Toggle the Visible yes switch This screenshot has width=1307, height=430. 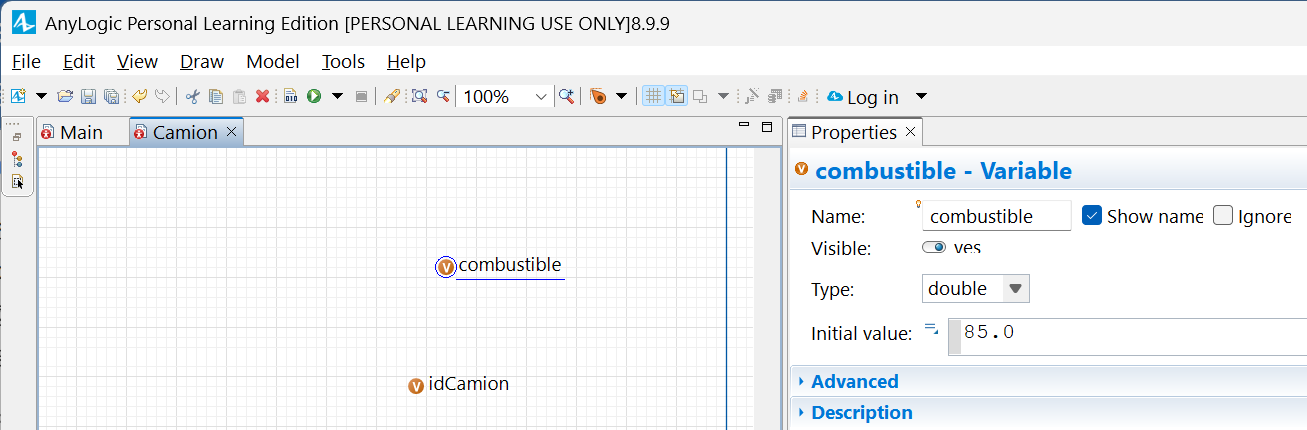pos(934,247)
